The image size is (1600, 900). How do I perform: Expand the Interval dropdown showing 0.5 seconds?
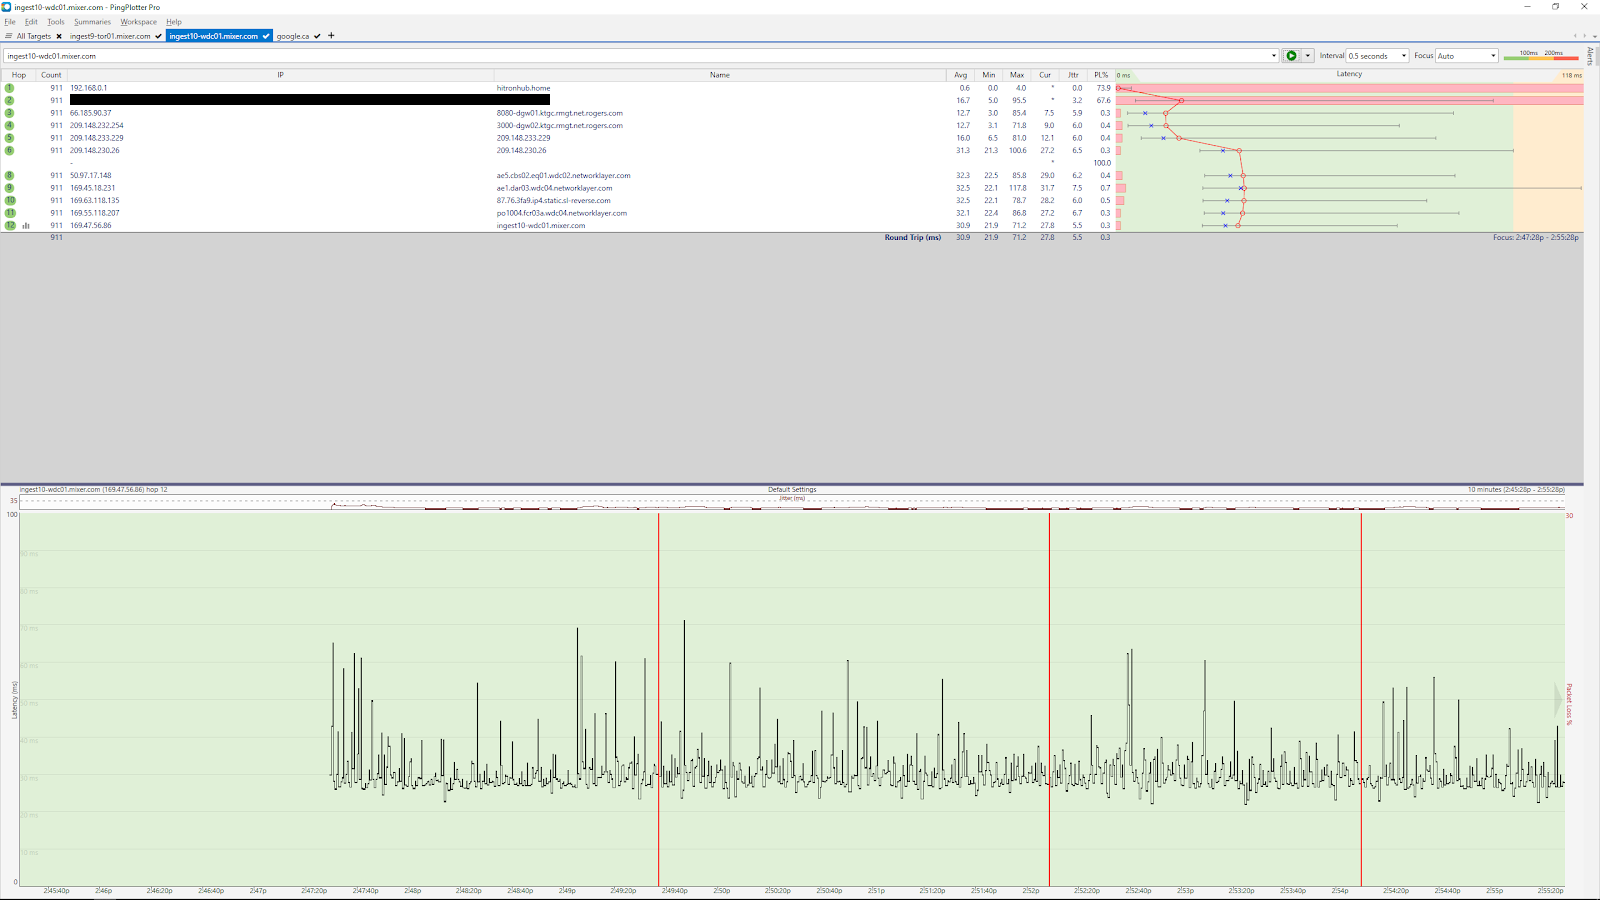pos(1403,56)
